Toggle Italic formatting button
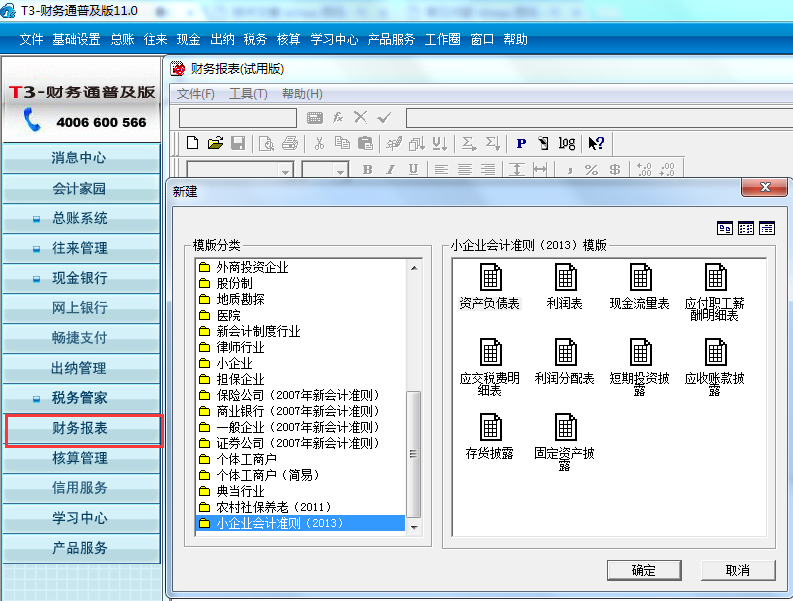 point(390,169)
